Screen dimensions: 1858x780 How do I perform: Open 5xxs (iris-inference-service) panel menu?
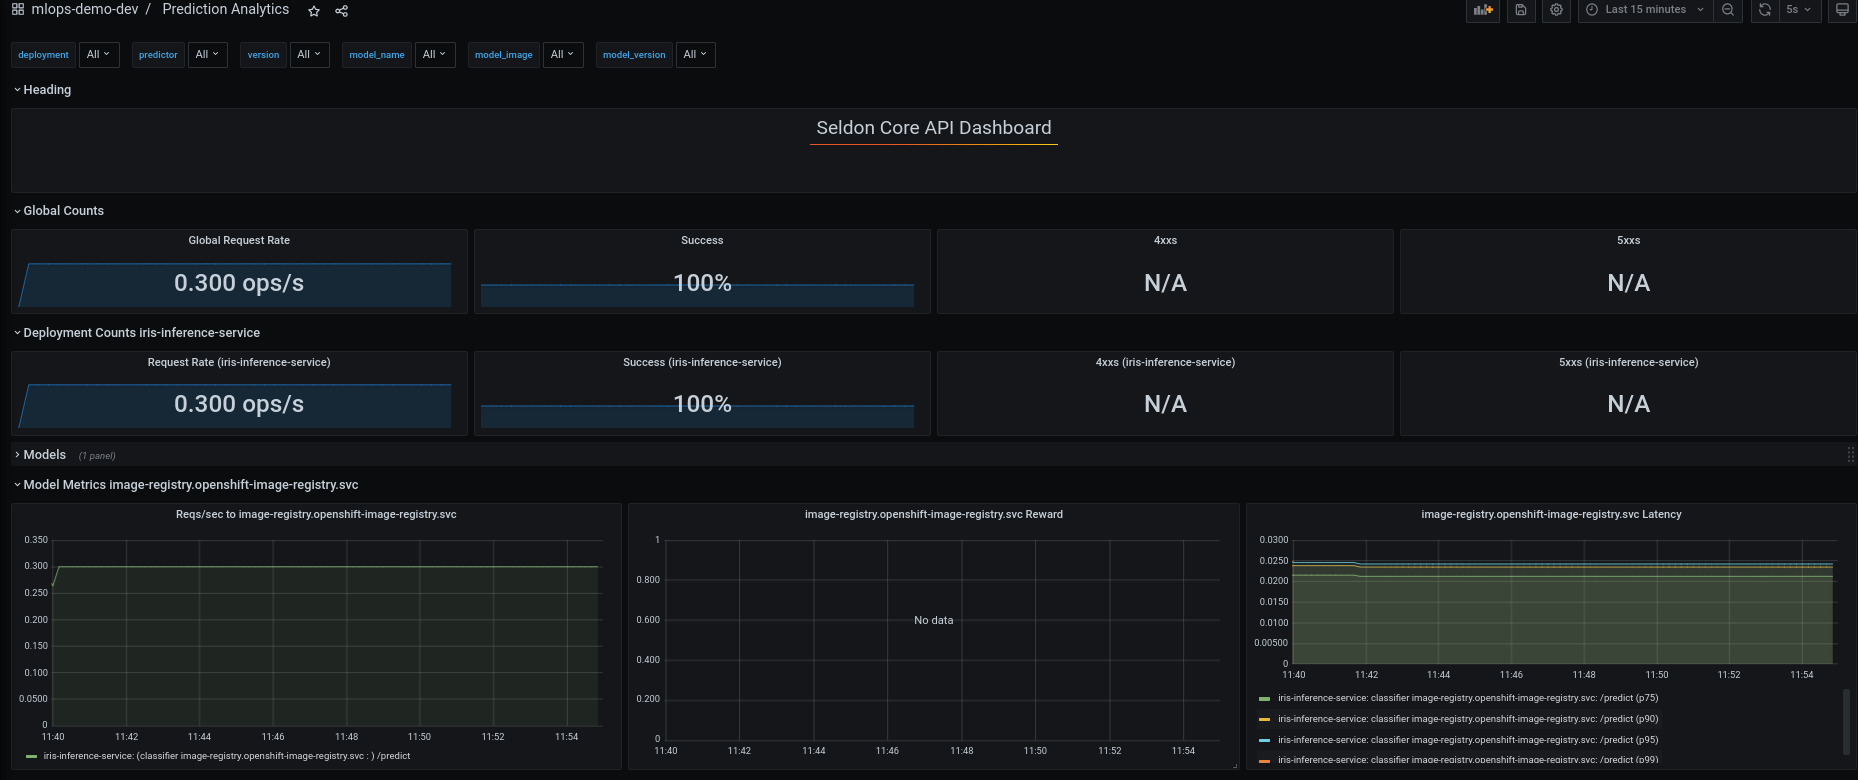[1628, 363]
